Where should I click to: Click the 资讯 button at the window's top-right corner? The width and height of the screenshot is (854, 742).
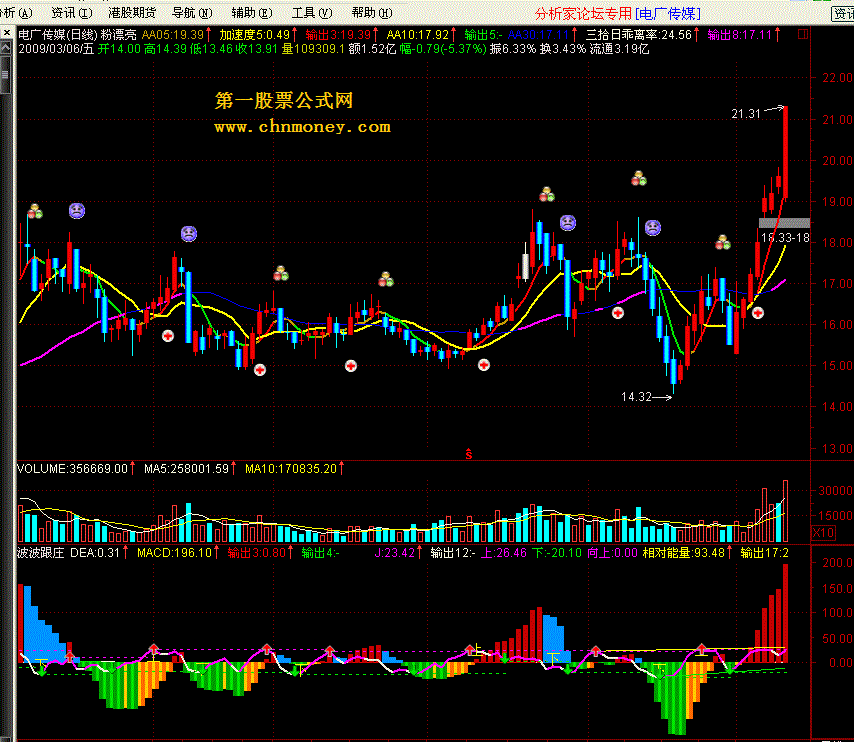843,14
